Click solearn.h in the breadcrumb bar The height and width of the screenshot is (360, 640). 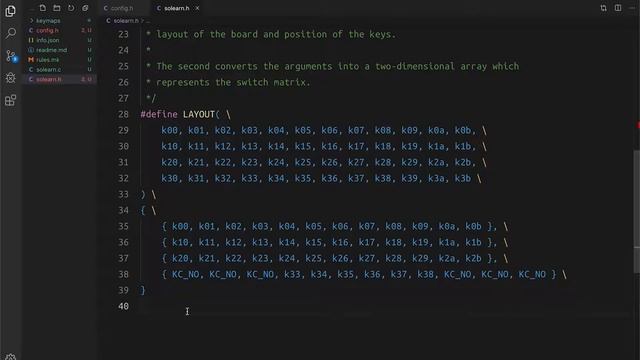pos(126,20)
